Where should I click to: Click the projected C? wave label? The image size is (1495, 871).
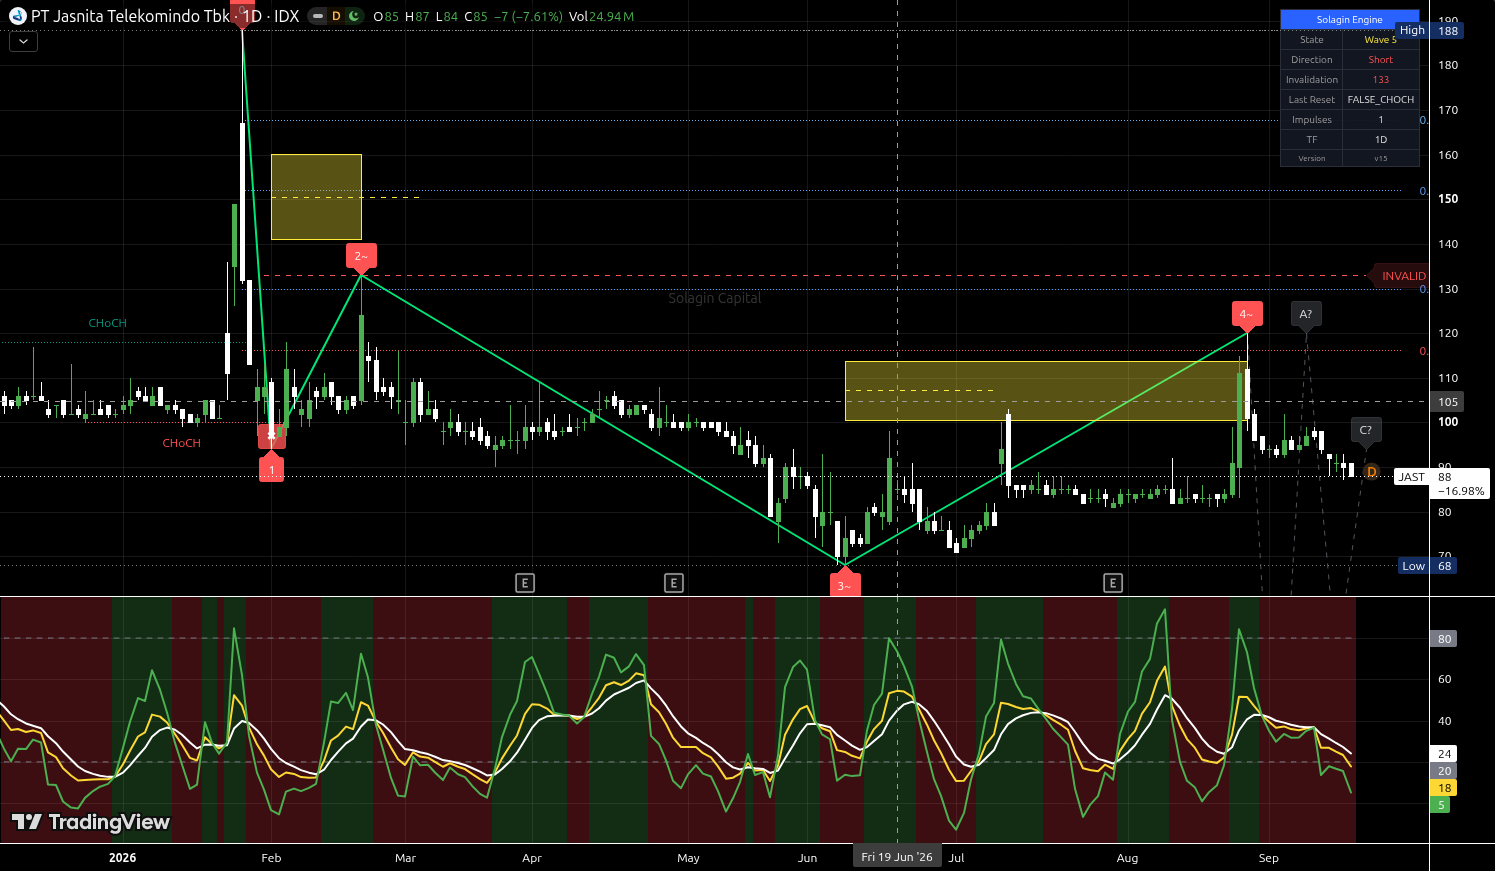click(1366, 430)
